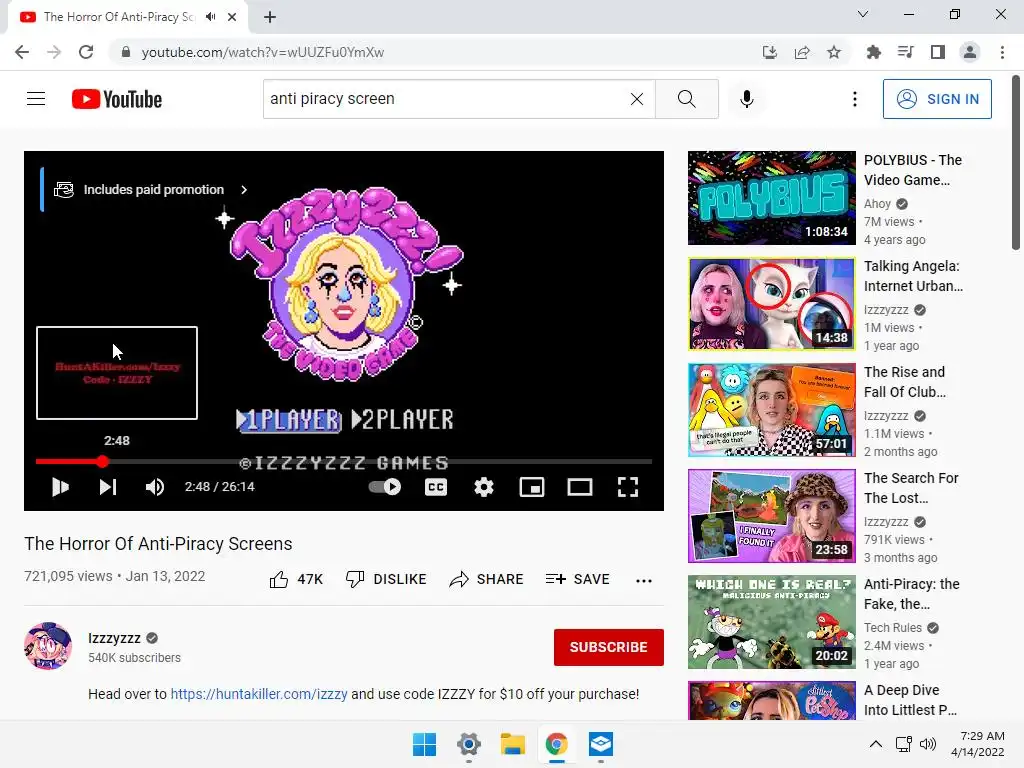Open Chrome three-dot menu
This screenshot has width=1024, height=768.
tap(1002, 52)
